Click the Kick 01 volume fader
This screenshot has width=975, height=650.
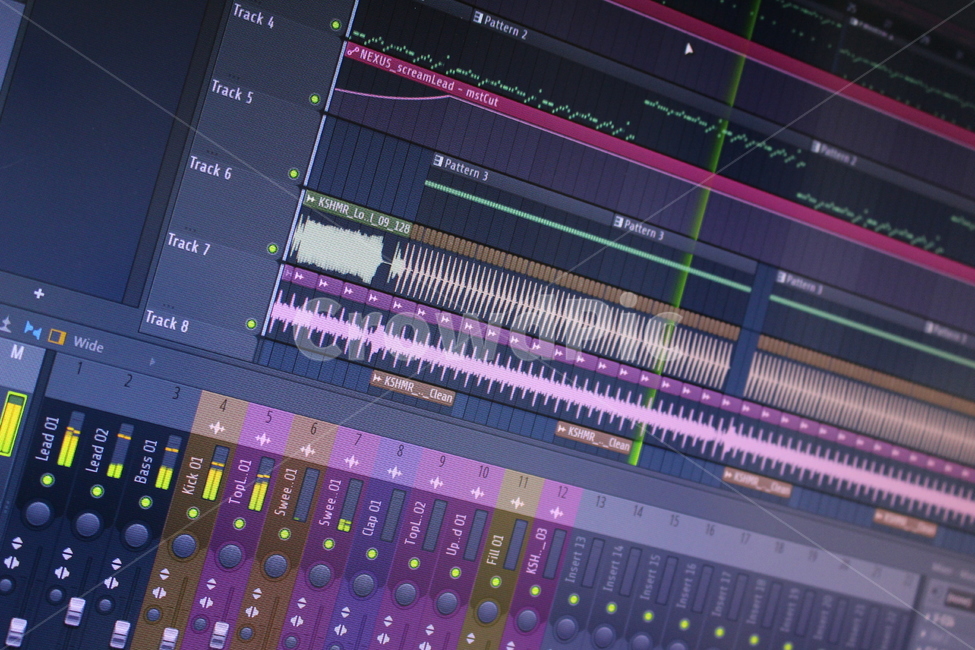tap(169, 638)
